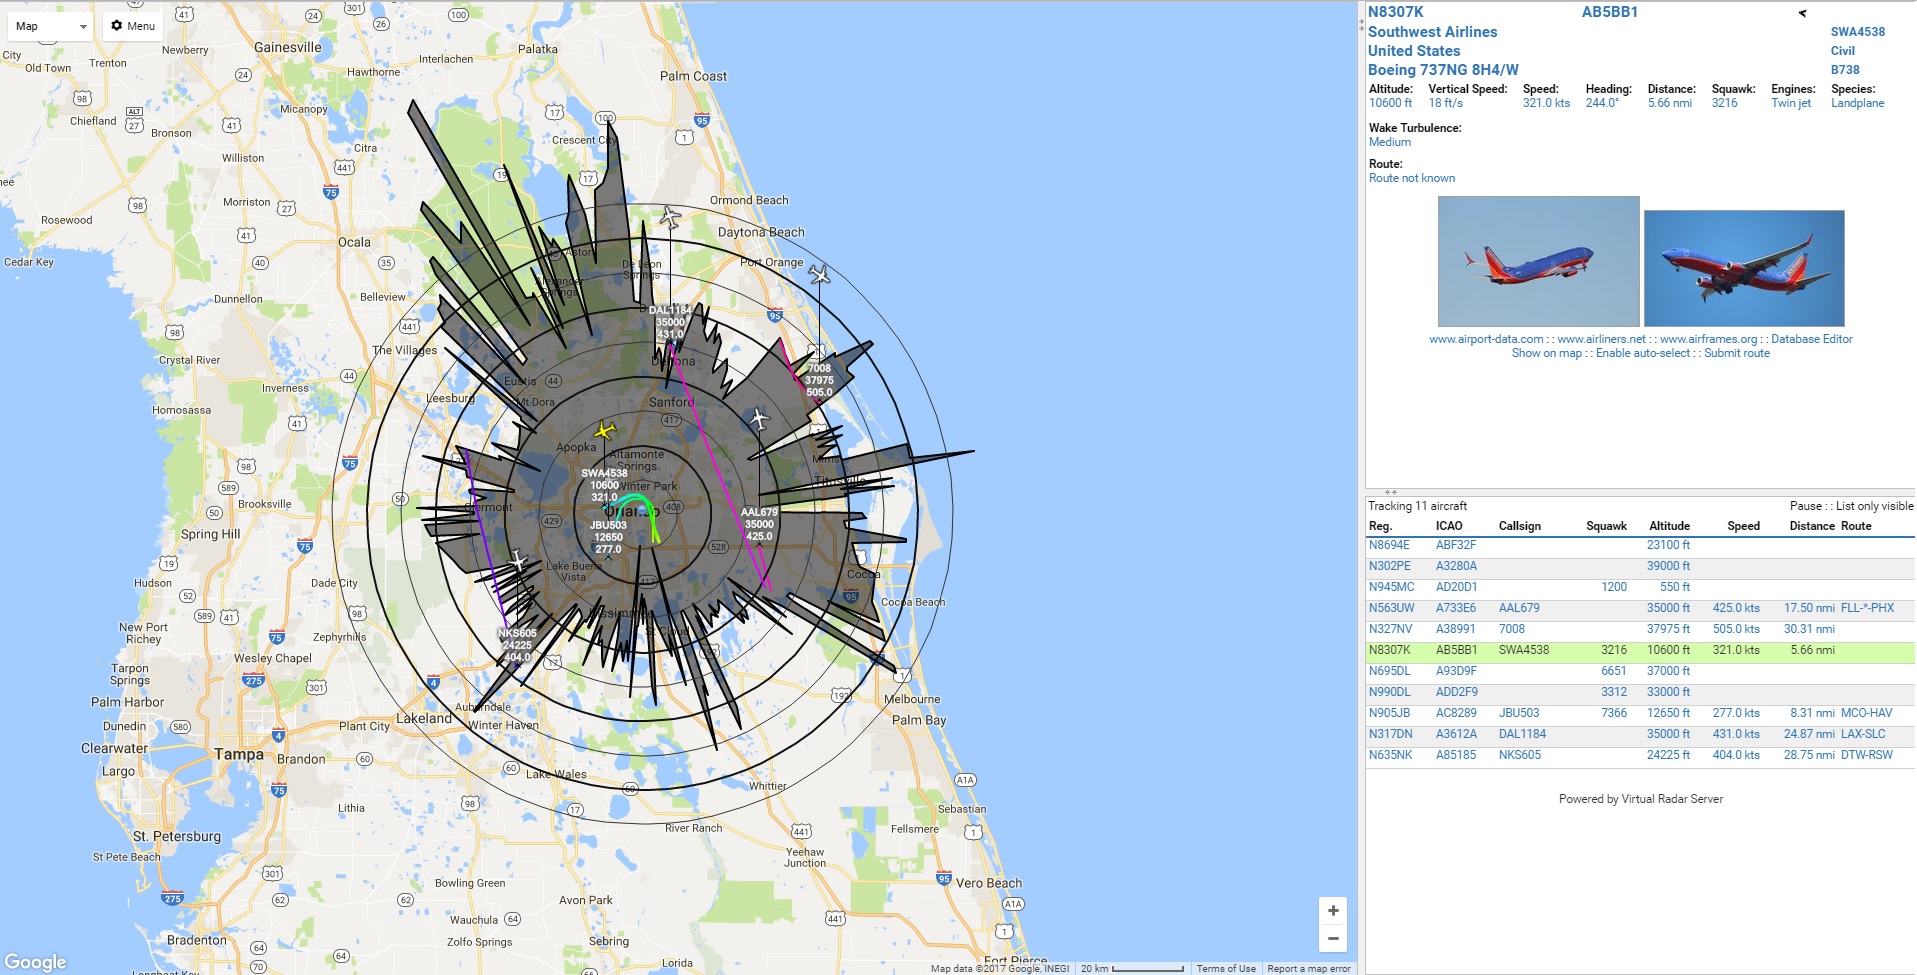Click the Terms of Use map link
The width and height of the screenshot is (1917, 975).
click(1226, 969)
